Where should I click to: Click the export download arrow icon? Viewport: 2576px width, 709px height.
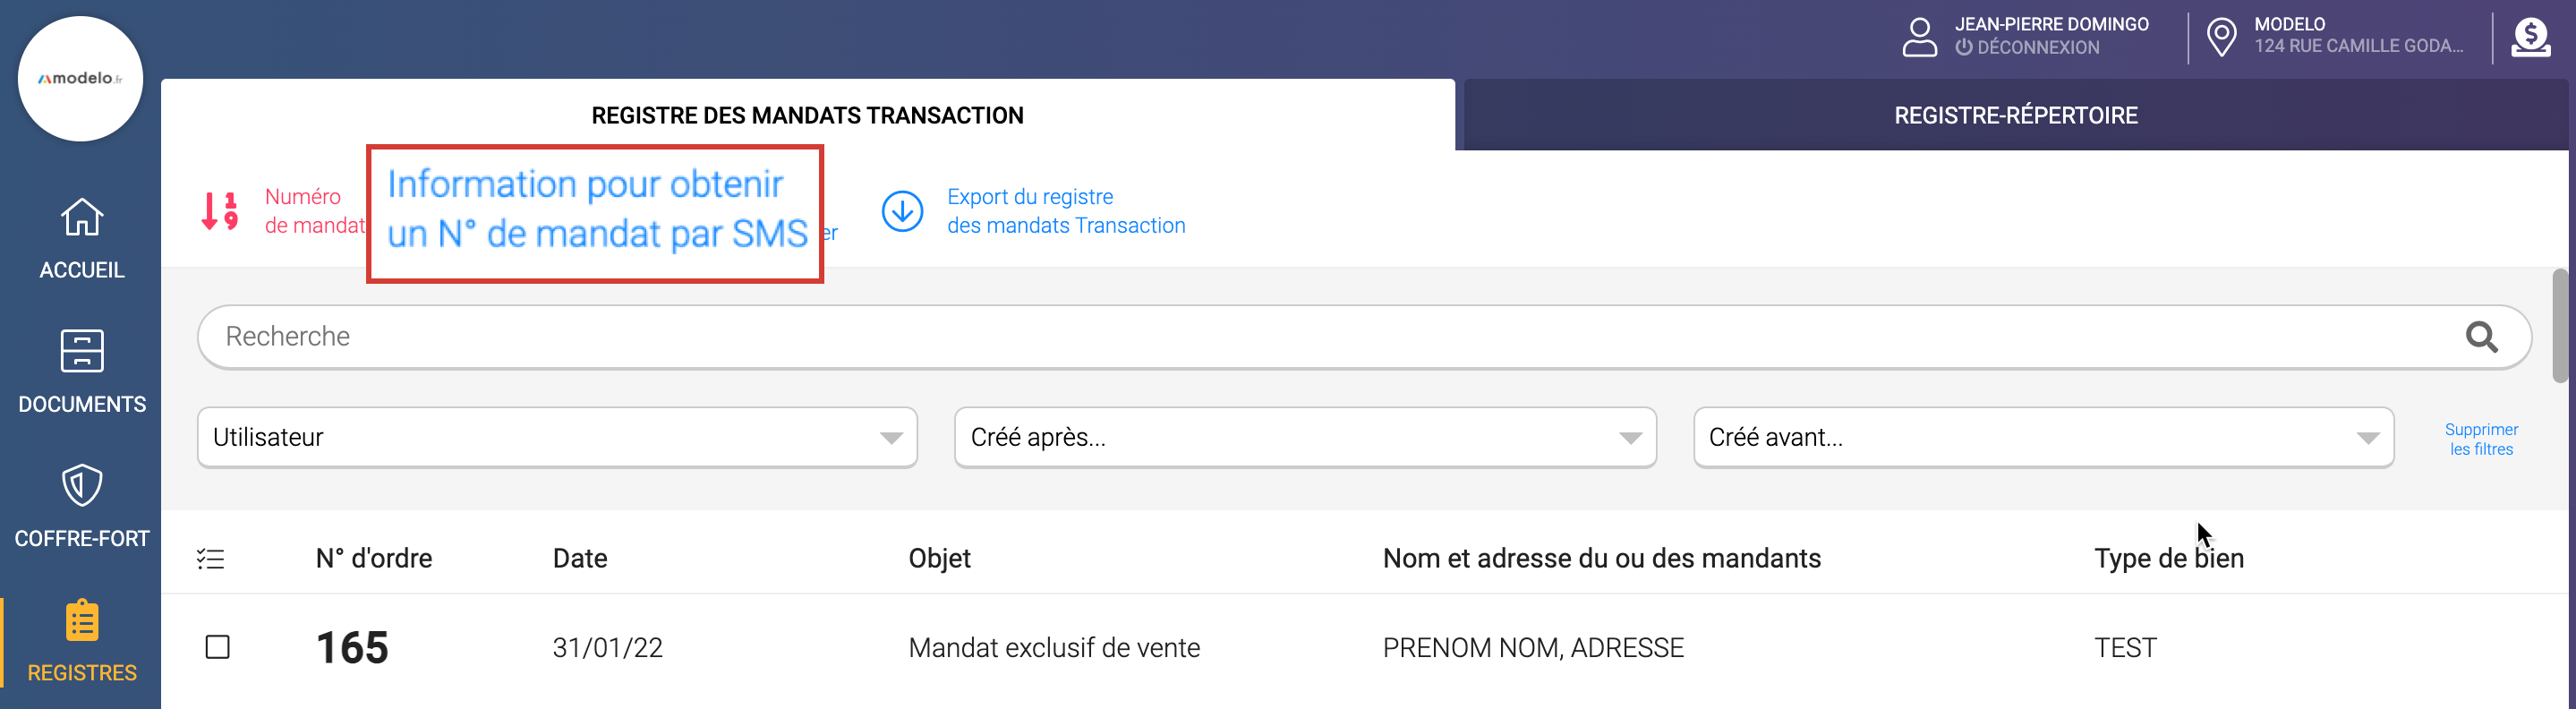[902, 211]
